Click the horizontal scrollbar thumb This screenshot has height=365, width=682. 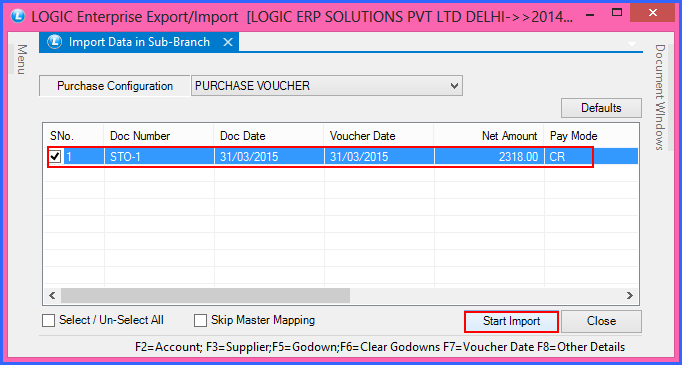(x=205, y=295)
